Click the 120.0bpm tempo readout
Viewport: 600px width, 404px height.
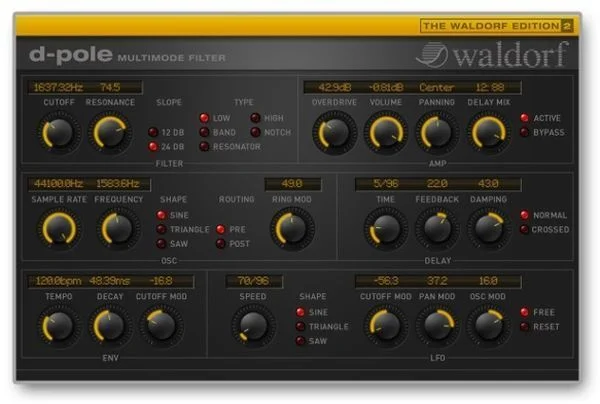pyautogui.click(x=58, y=281)
